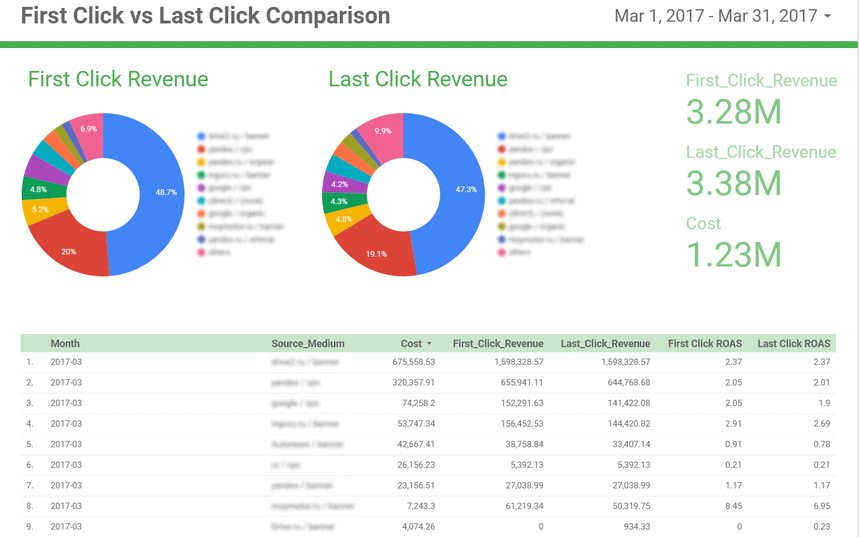
Task: Click cost cell 53,747.34 in row 4
Action: pyautogui.click(x=416, y=424)
